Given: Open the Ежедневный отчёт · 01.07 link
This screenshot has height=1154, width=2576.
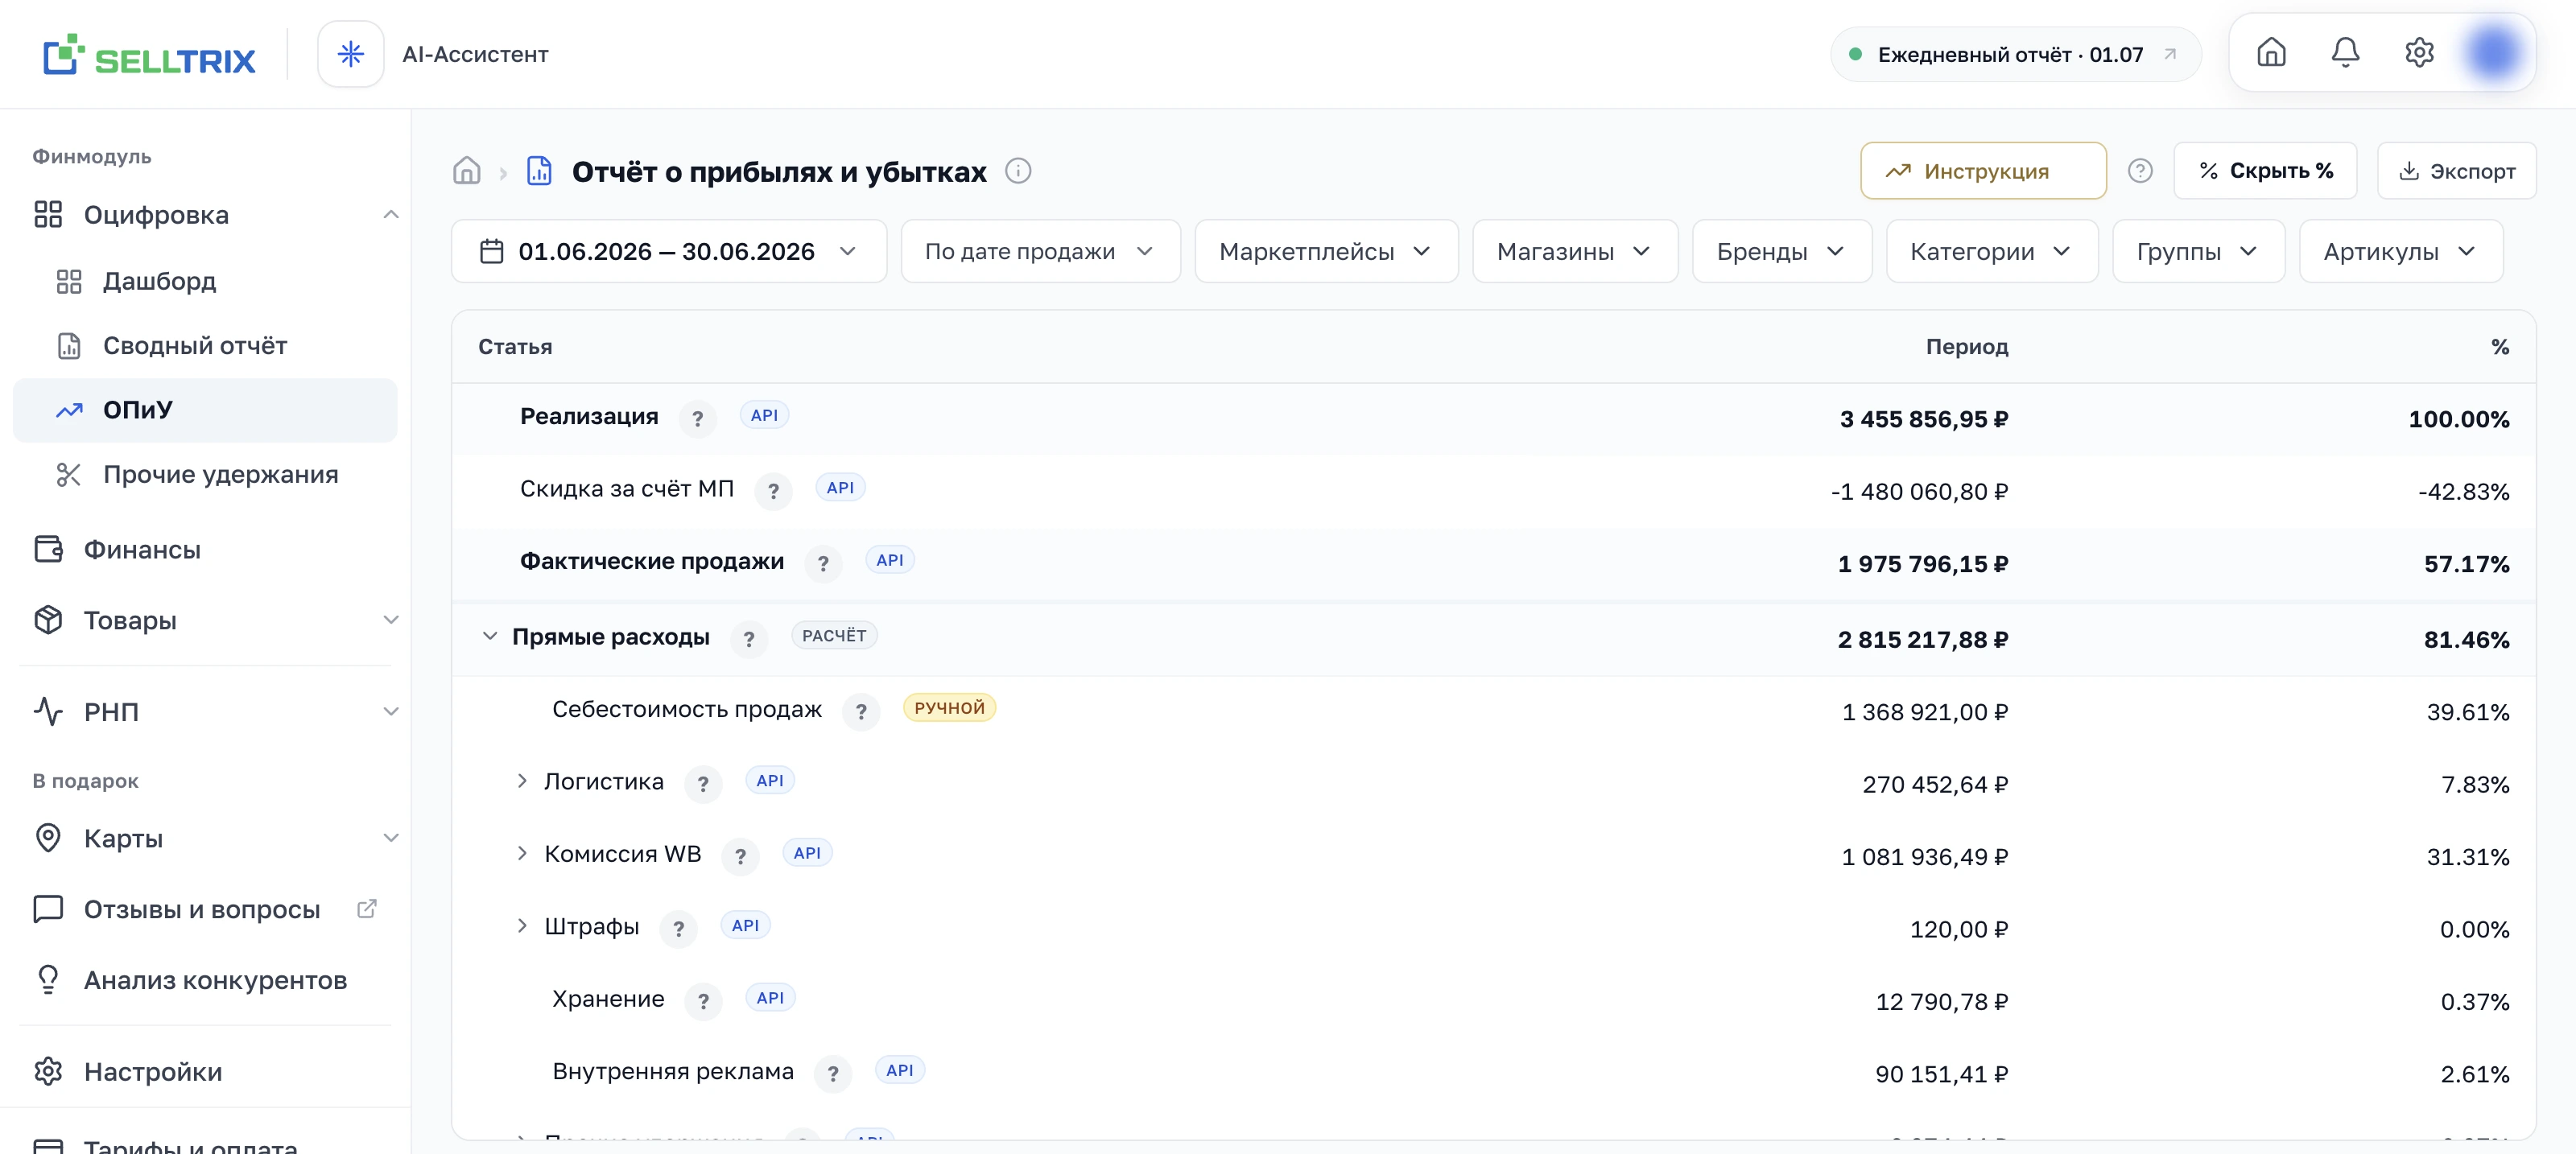Looking at the screenshot, I should click(2014, 54).
